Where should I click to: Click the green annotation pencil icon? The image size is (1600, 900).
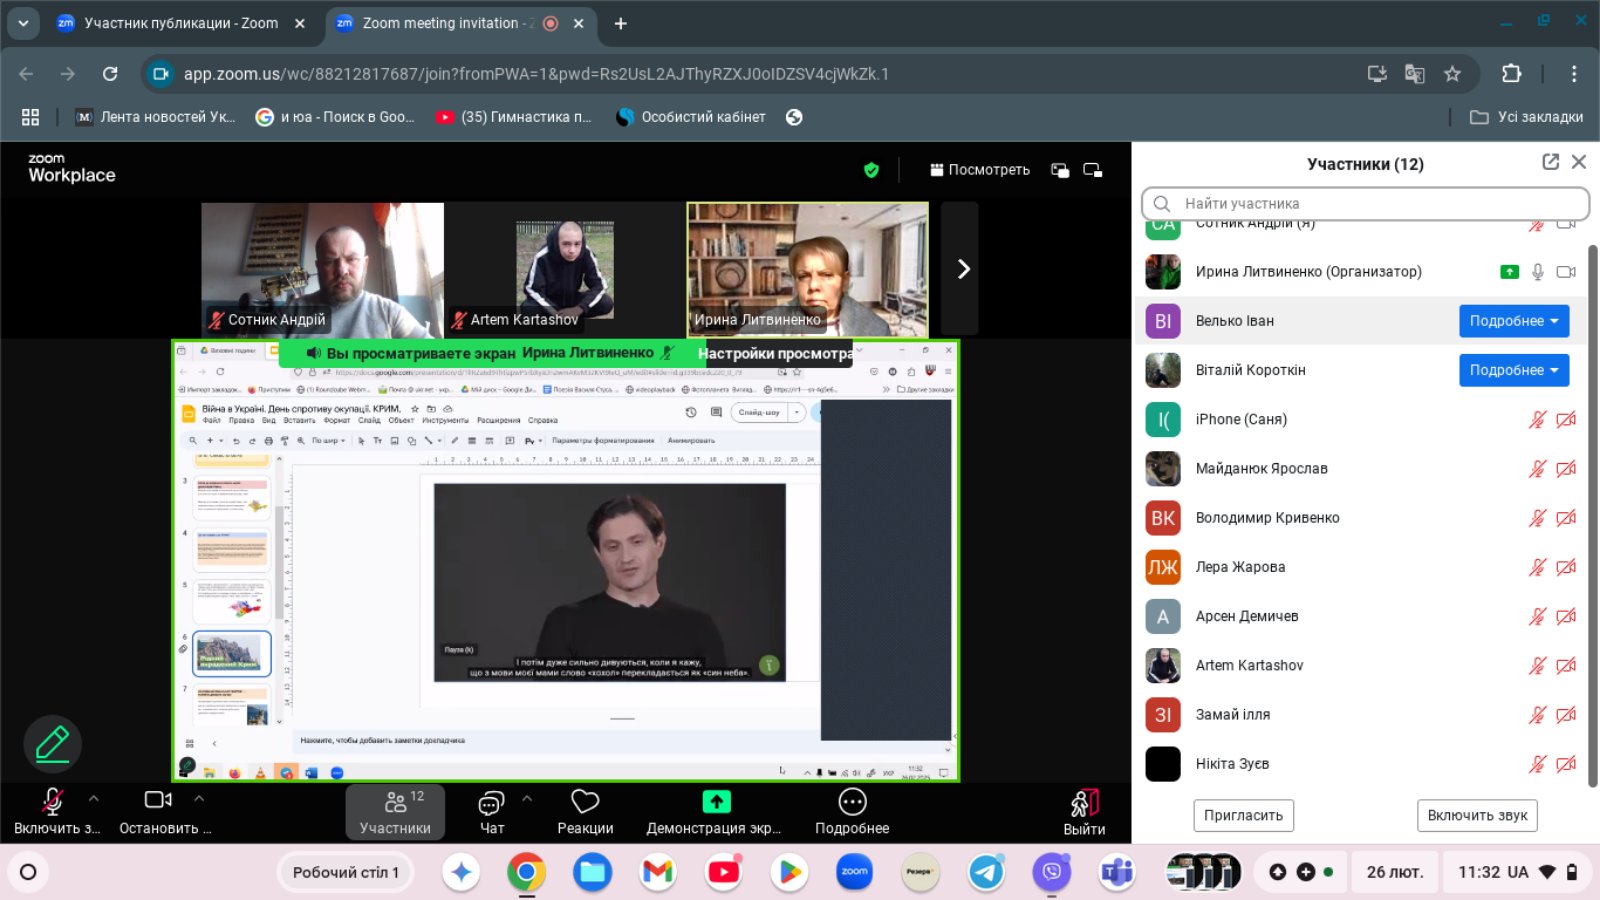(52, 744)
